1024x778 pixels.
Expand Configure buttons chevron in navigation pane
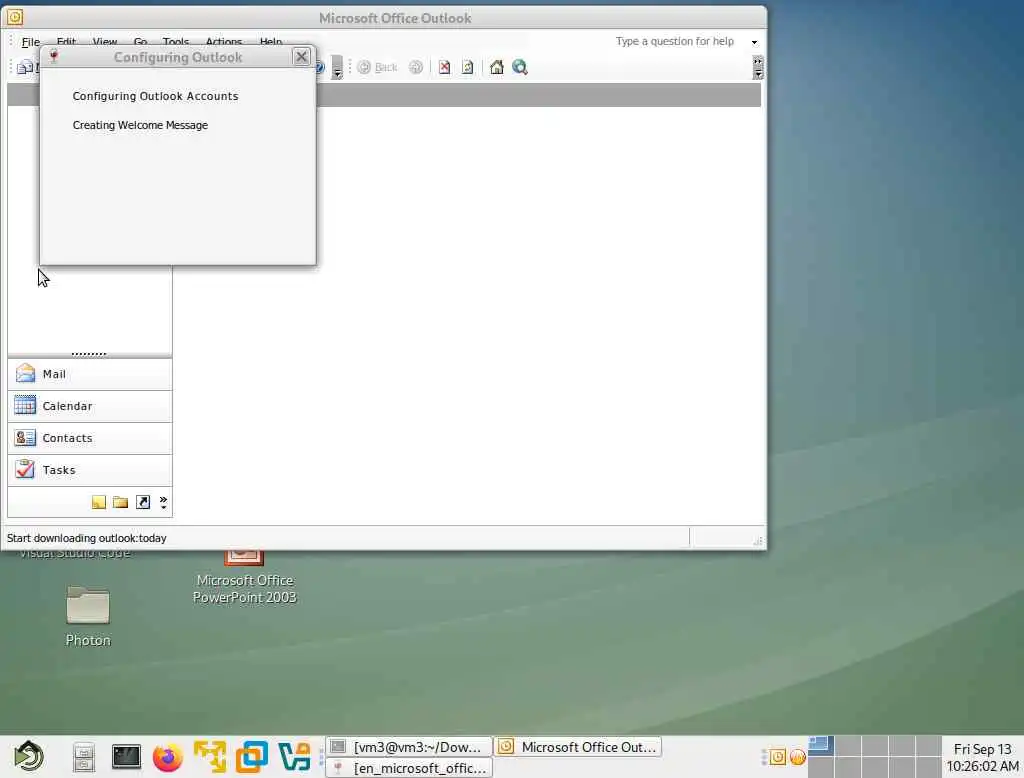point(163,502)
